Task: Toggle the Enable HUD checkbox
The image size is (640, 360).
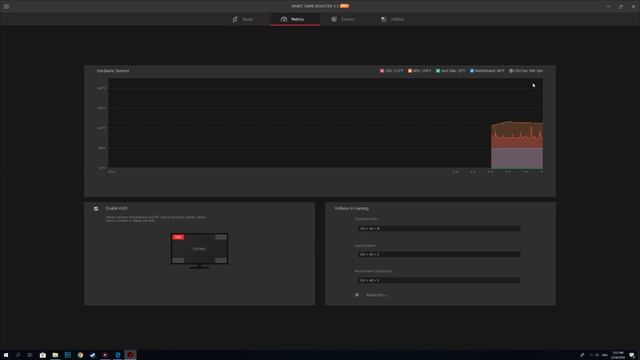Action: (x=96, y=209)
